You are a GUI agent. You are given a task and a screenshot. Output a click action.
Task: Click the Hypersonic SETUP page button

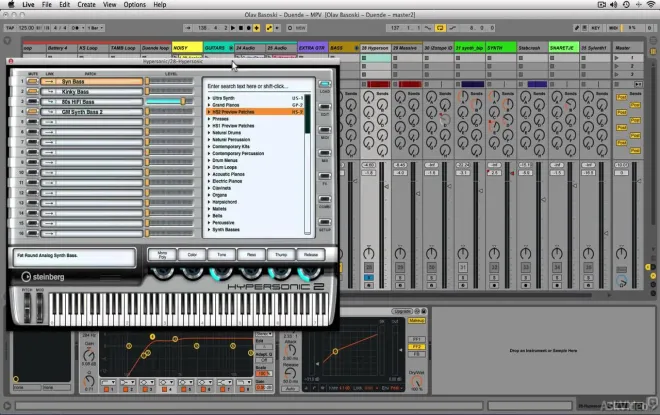(325, 222)
